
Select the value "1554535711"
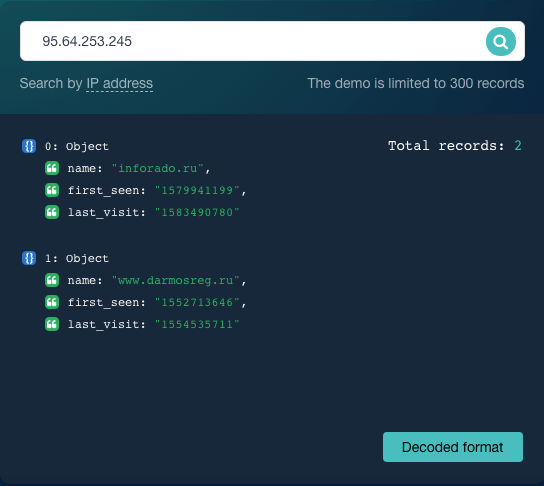click(197, 324)
